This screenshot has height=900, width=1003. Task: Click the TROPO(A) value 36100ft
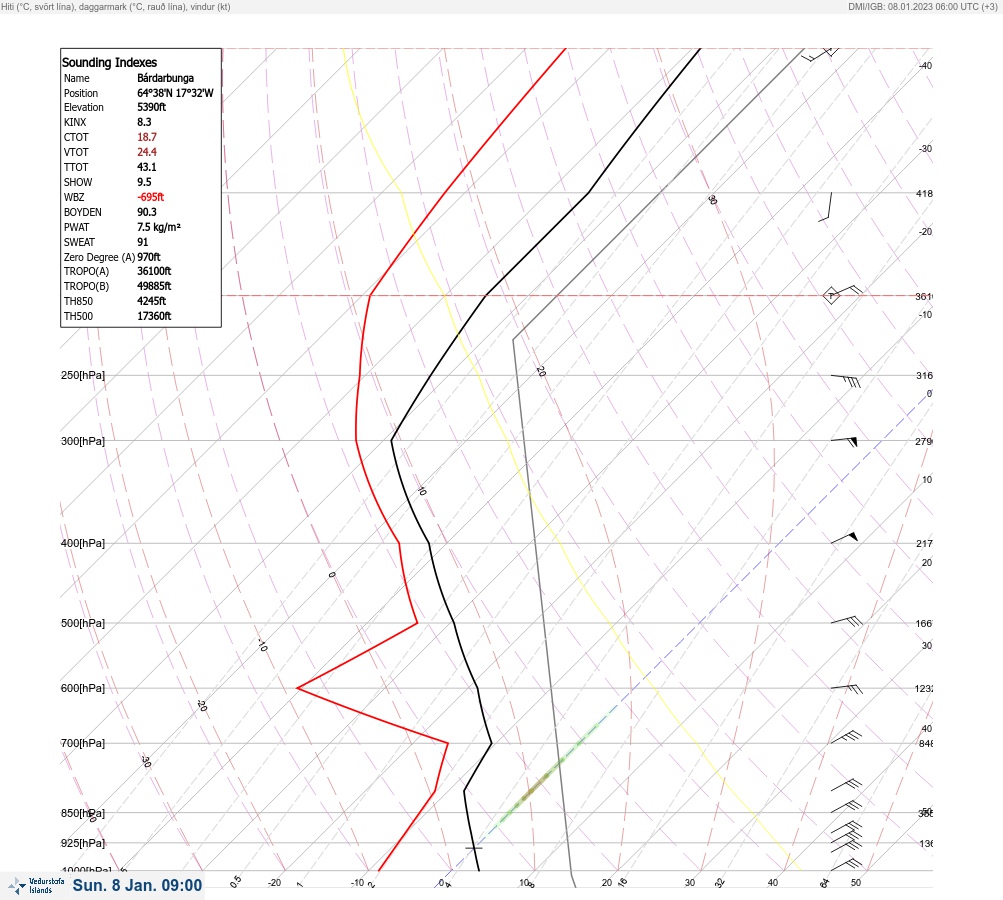click(x=154, y=271)
